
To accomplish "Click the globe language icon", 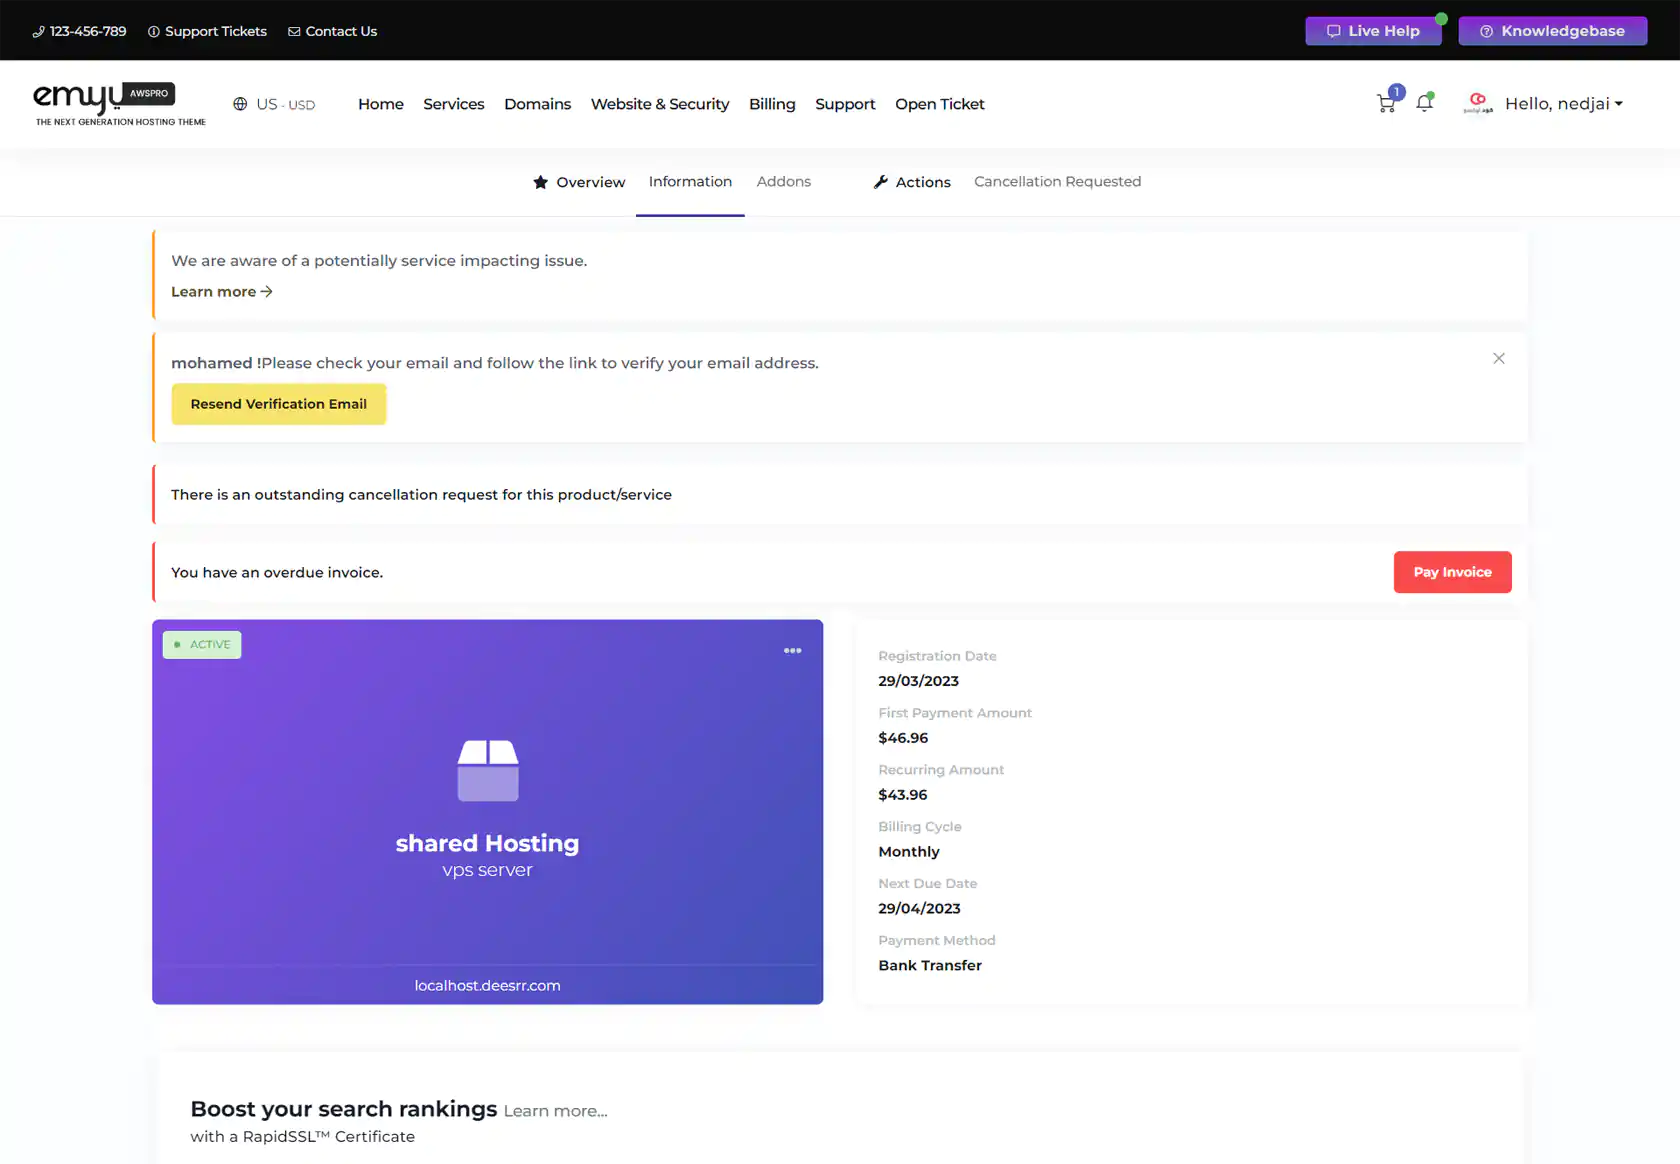I will (x=240, y=104).
